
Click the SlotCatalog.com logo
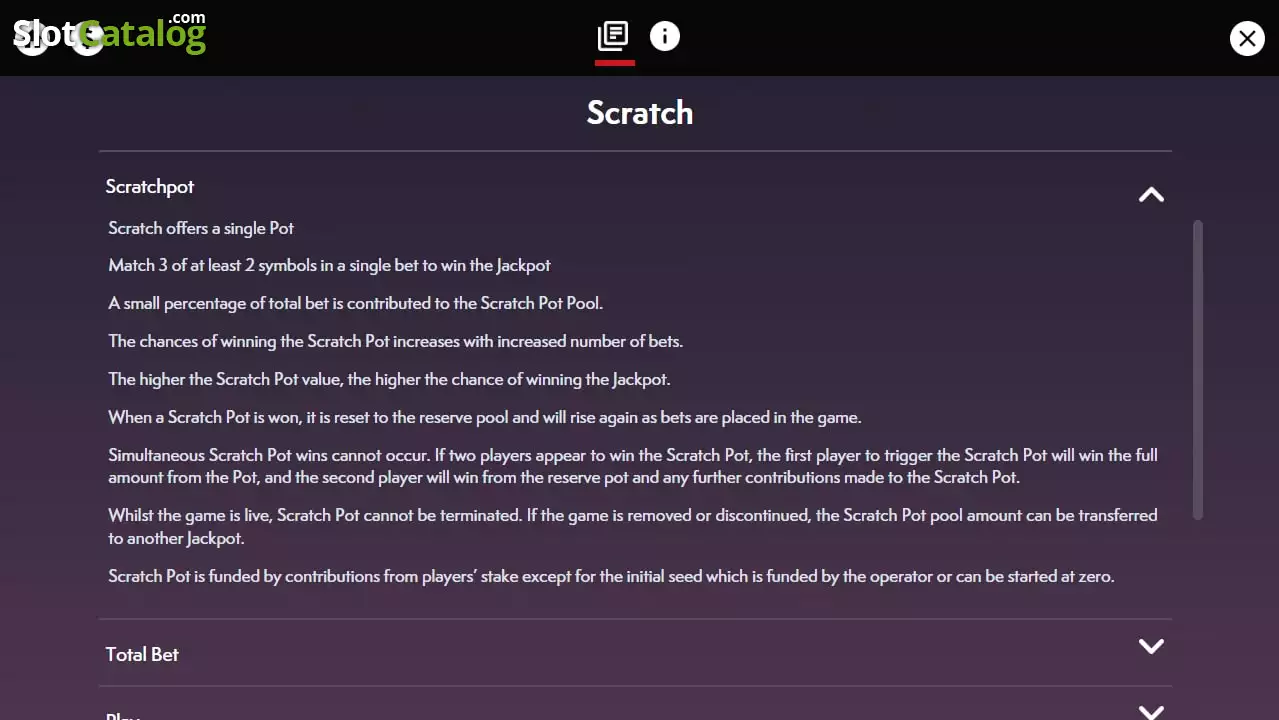110,33
